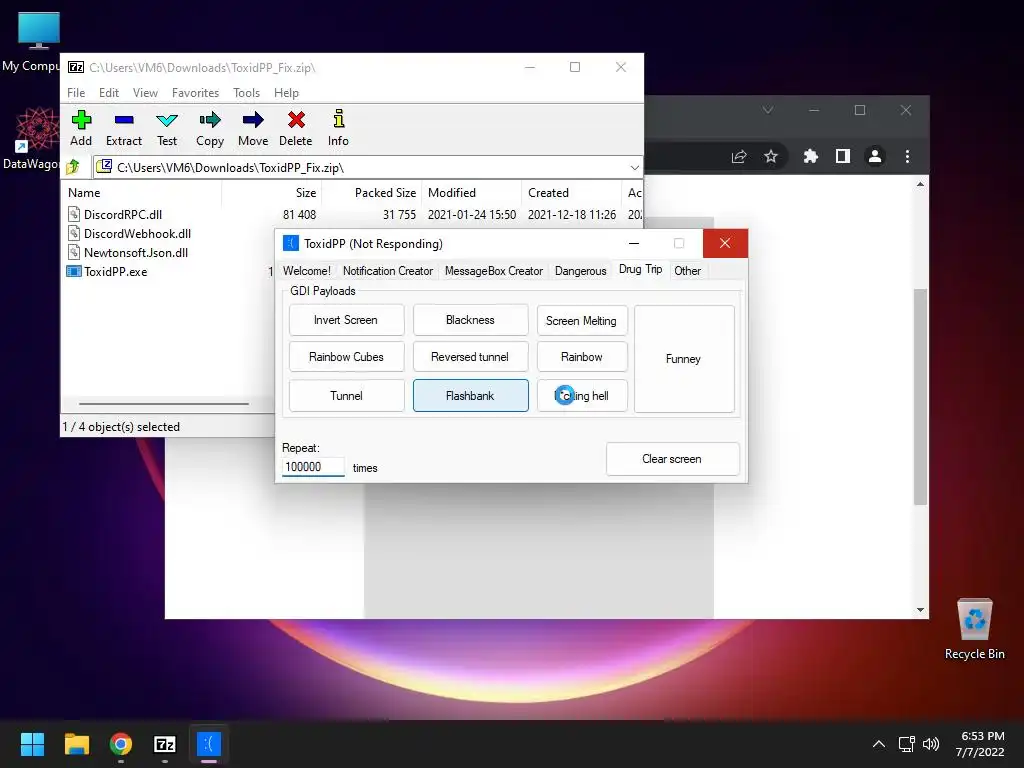Open Recycle Bin desktop icon
The image size is (1024, 768).
point(974,629)
